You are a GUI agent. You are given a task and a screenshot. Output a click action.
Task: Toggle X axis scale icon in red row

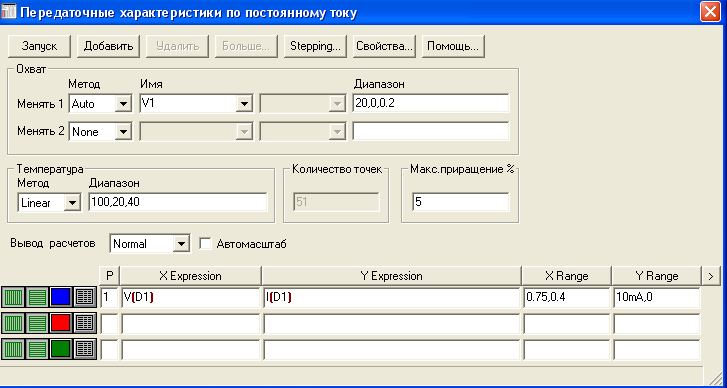point(14,323)
